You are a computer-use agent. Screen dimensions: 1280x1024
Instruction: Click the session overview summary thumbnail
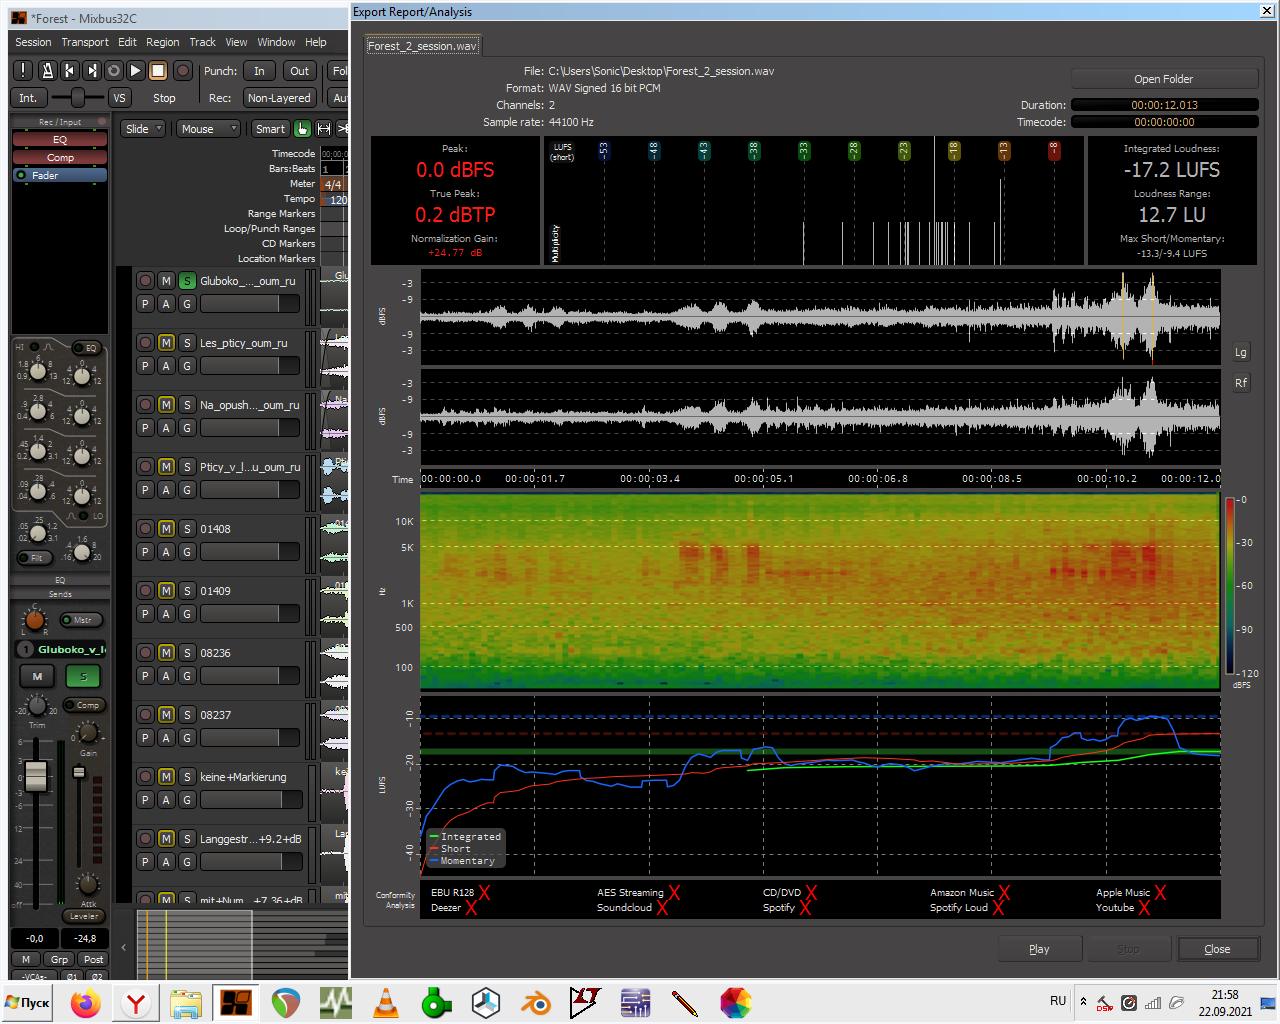coord(241,944)
